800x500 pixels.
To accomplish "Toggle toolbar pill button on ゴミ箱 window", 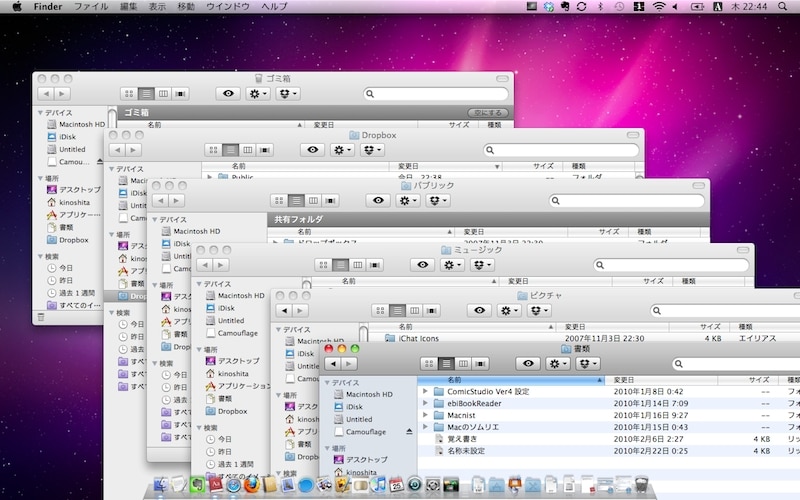I will coord(502,79).
